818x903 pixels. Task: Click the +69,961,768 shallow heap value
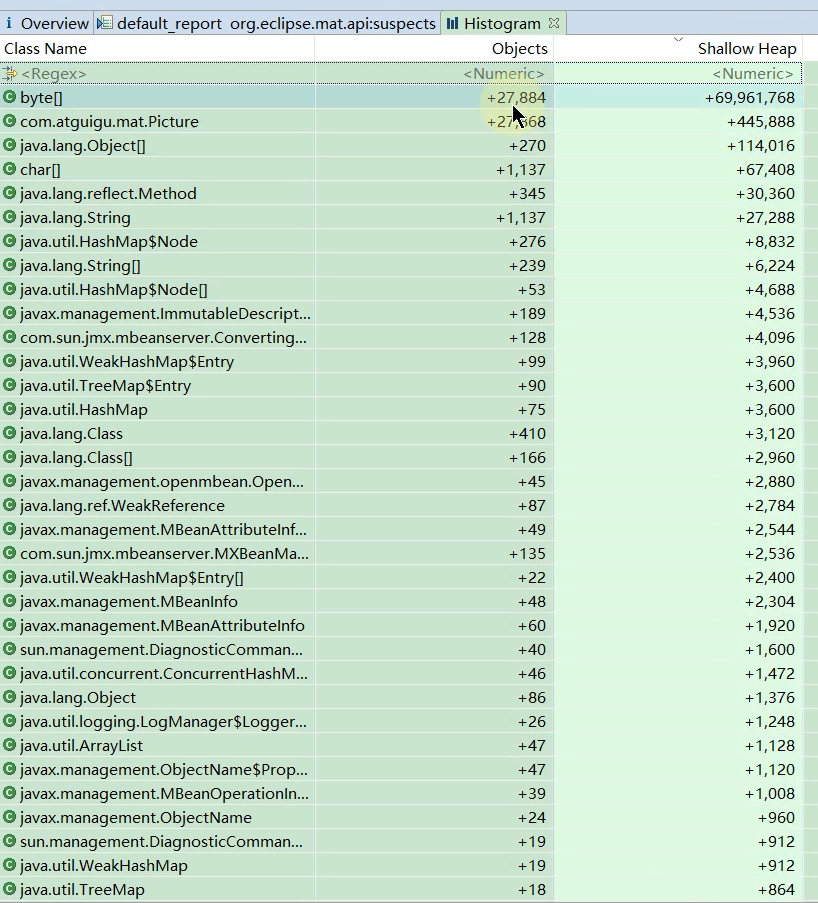(750, 97)
